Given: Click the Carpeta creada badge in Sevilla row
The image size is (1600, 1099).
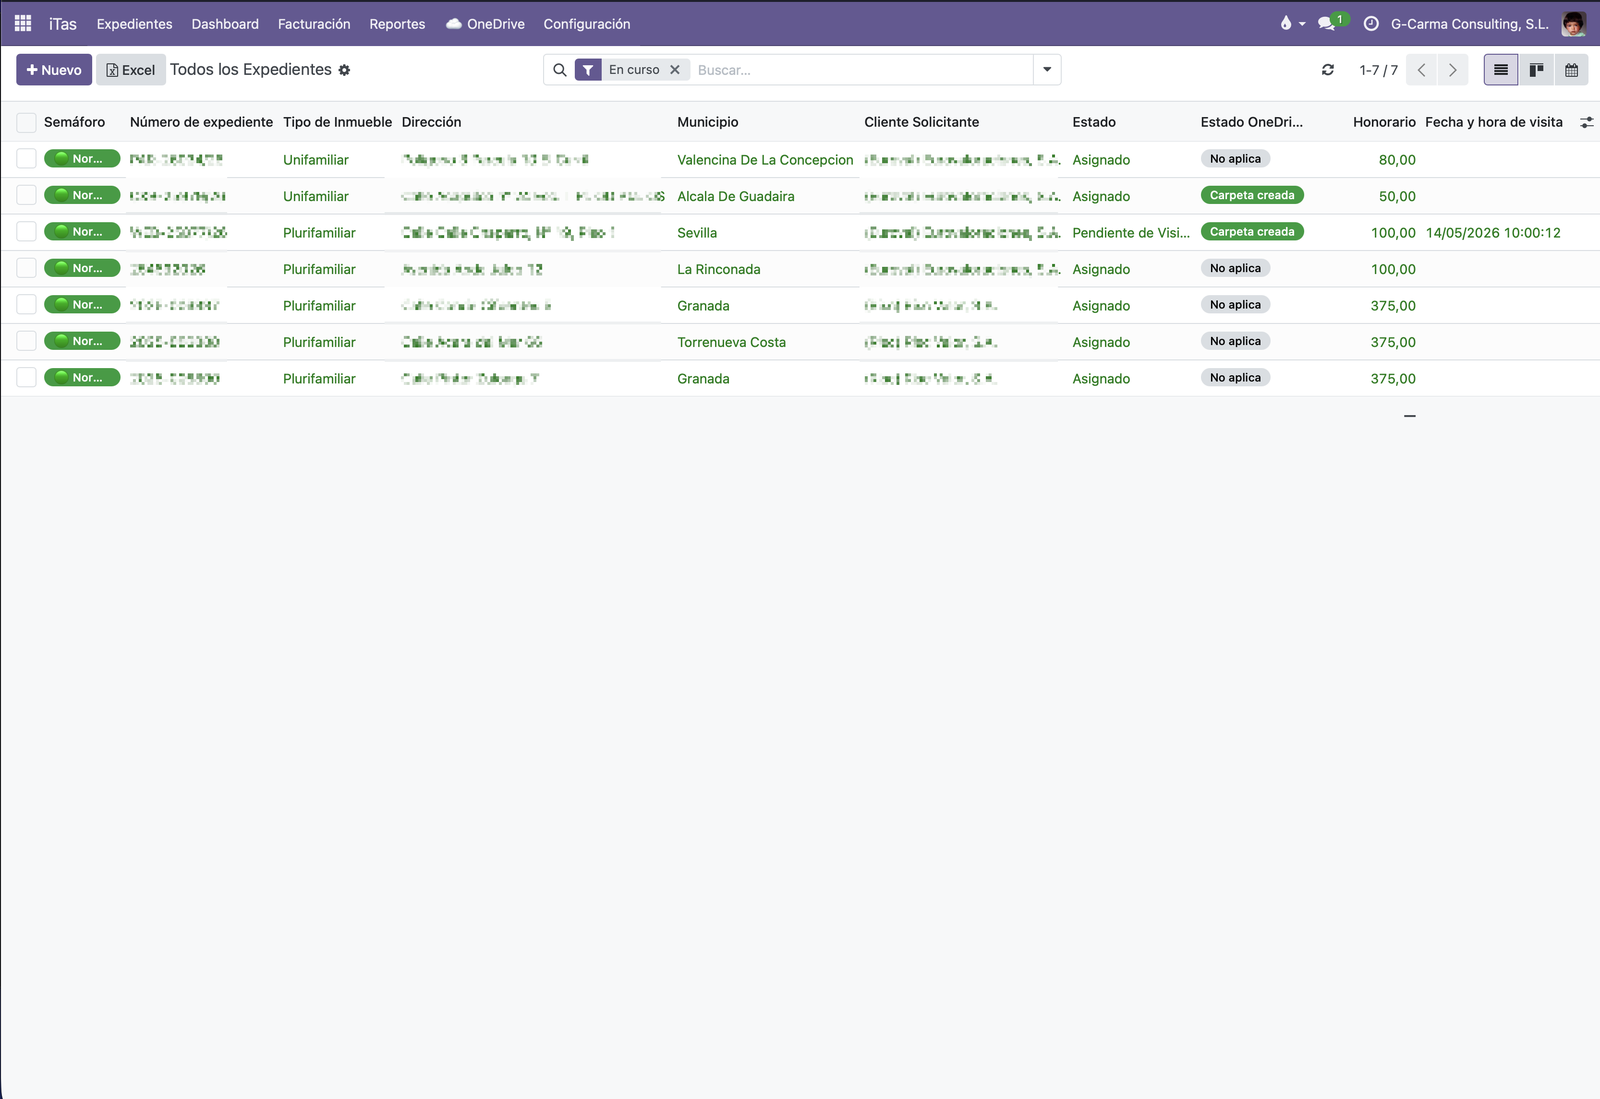Looking at the screenshot, I should pyautogui.click(x=1252, y=232).
